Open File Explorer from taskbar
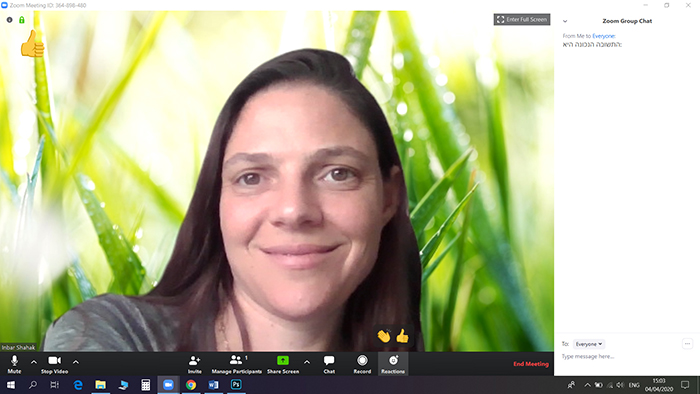Viewport: 700px width, 394px height. click(100, 385)
